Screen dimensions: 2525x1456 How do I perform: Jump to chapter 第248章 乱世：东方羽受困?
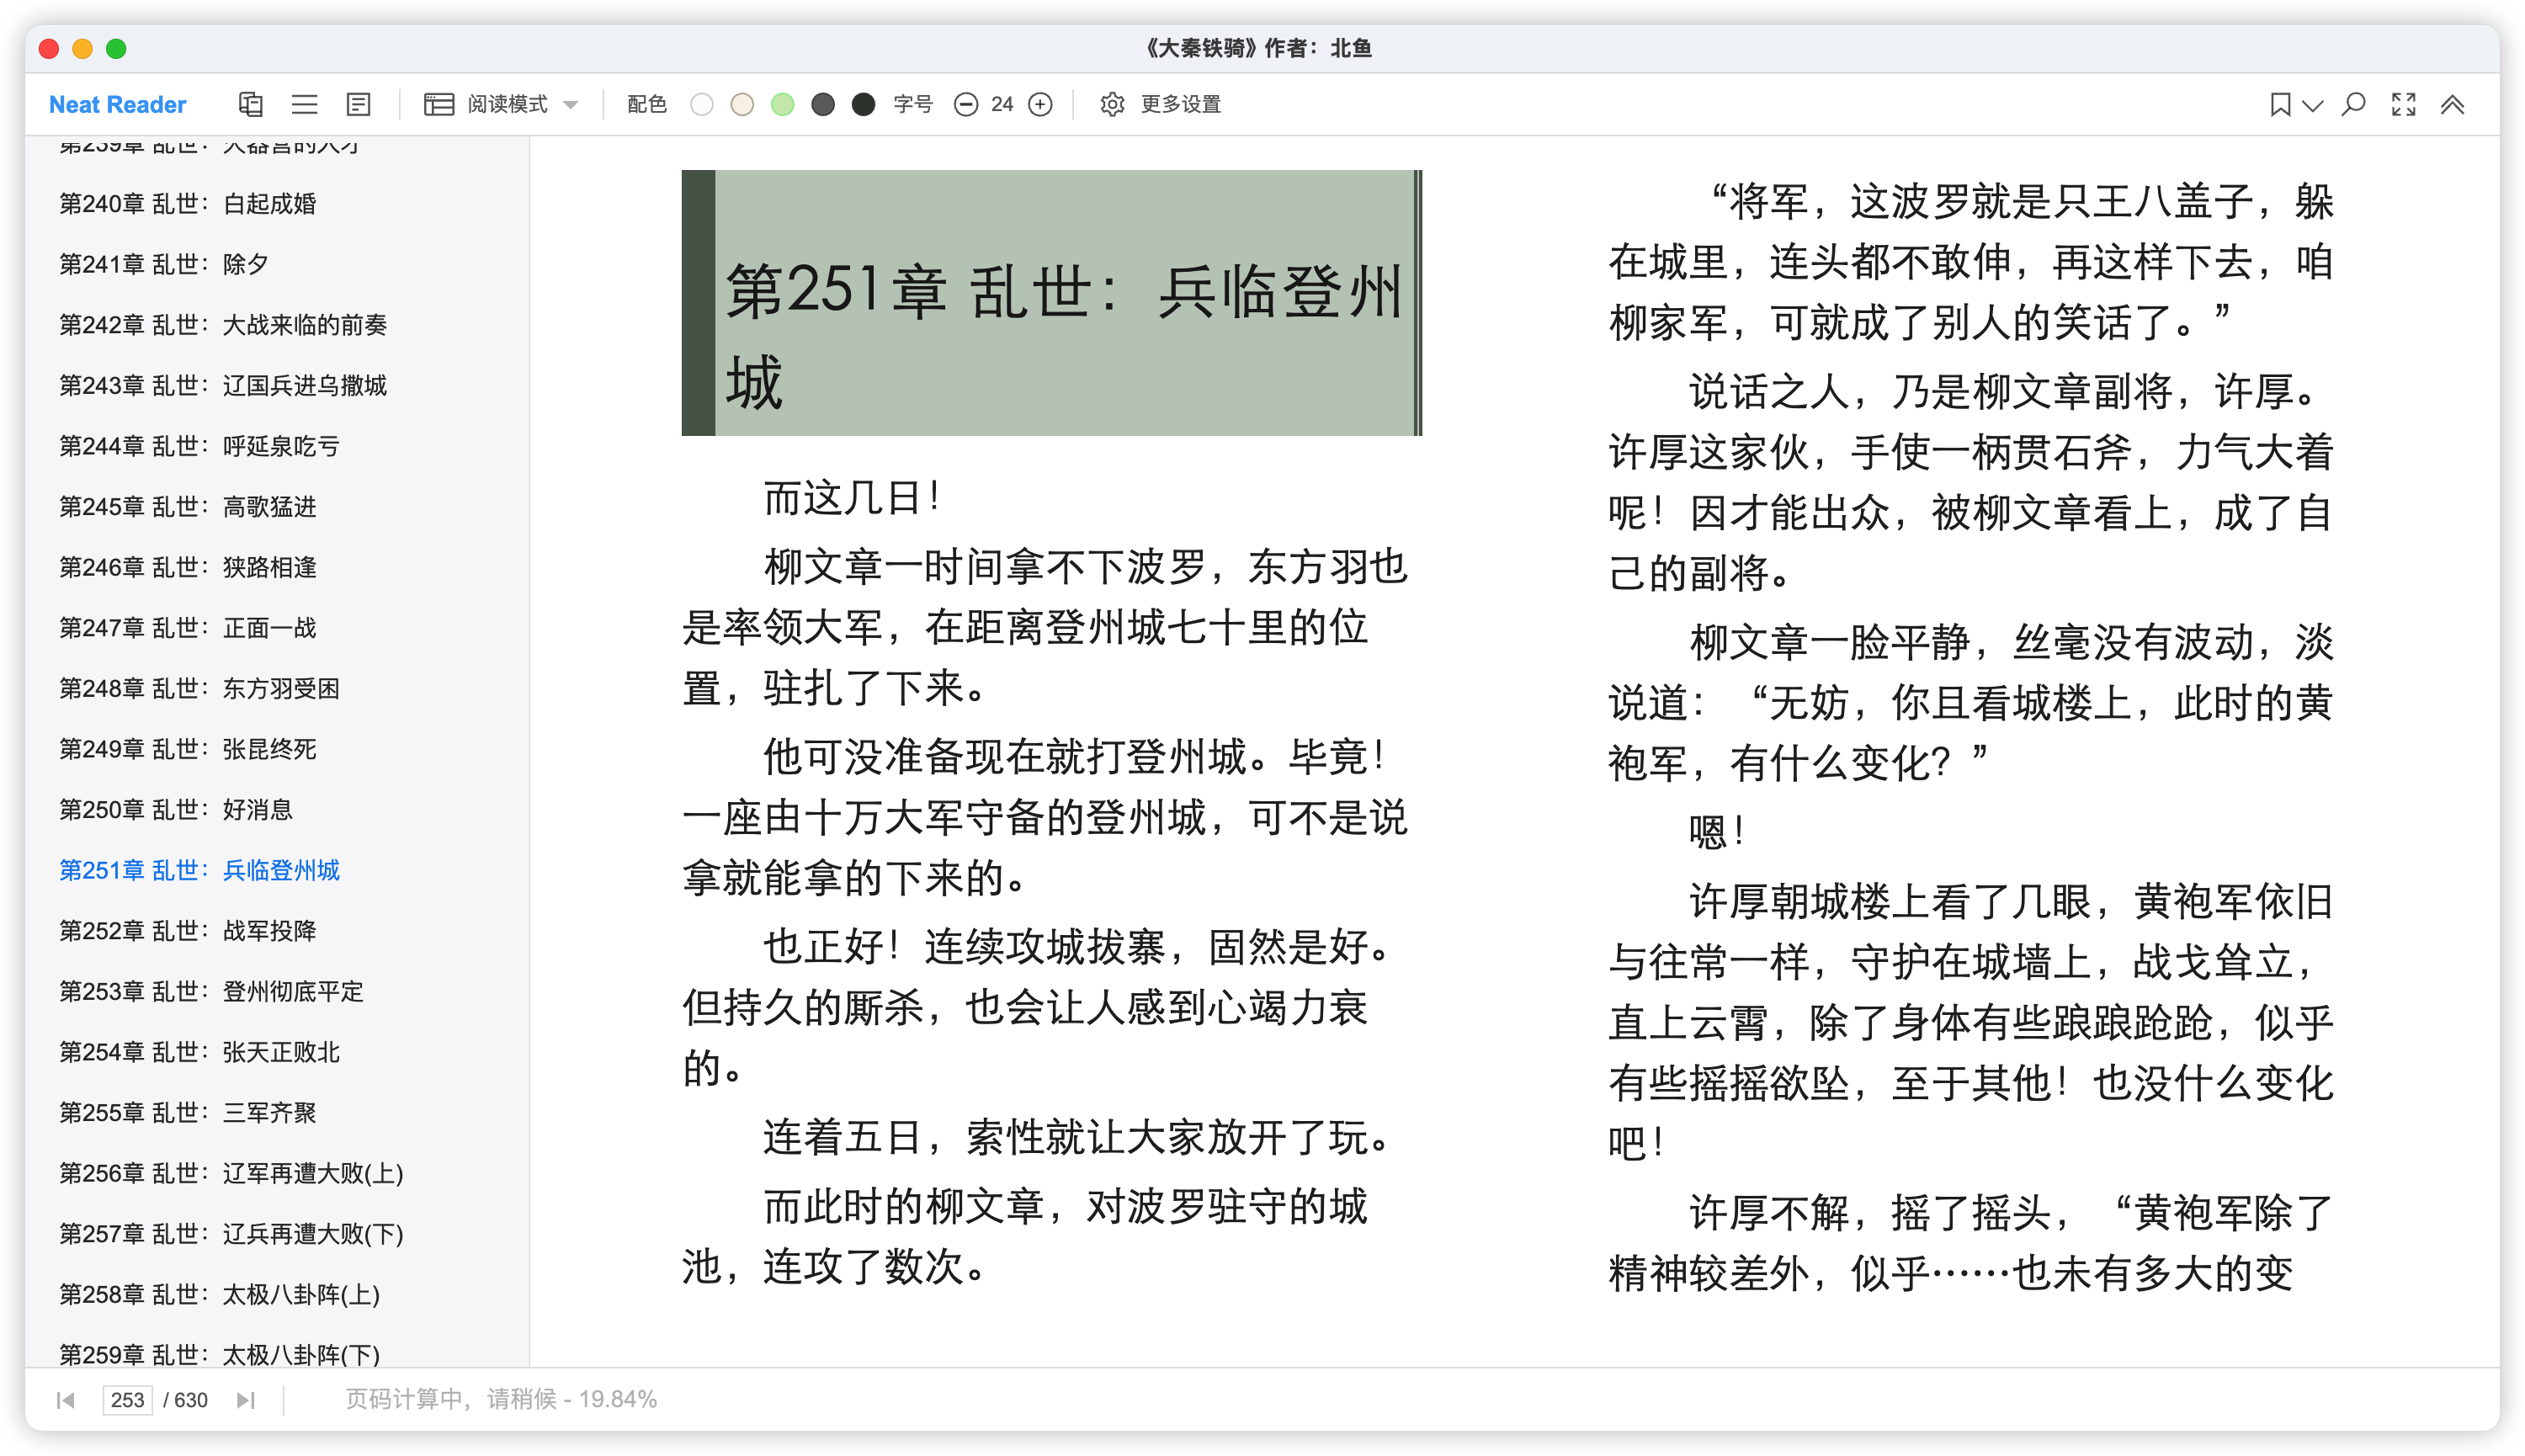[x=200, y=688]
